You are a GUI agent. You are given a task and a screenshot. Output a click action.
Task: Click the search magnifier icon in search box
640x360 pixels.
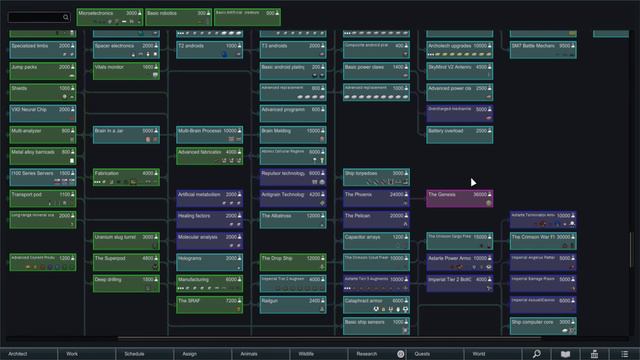pos(66,17)
